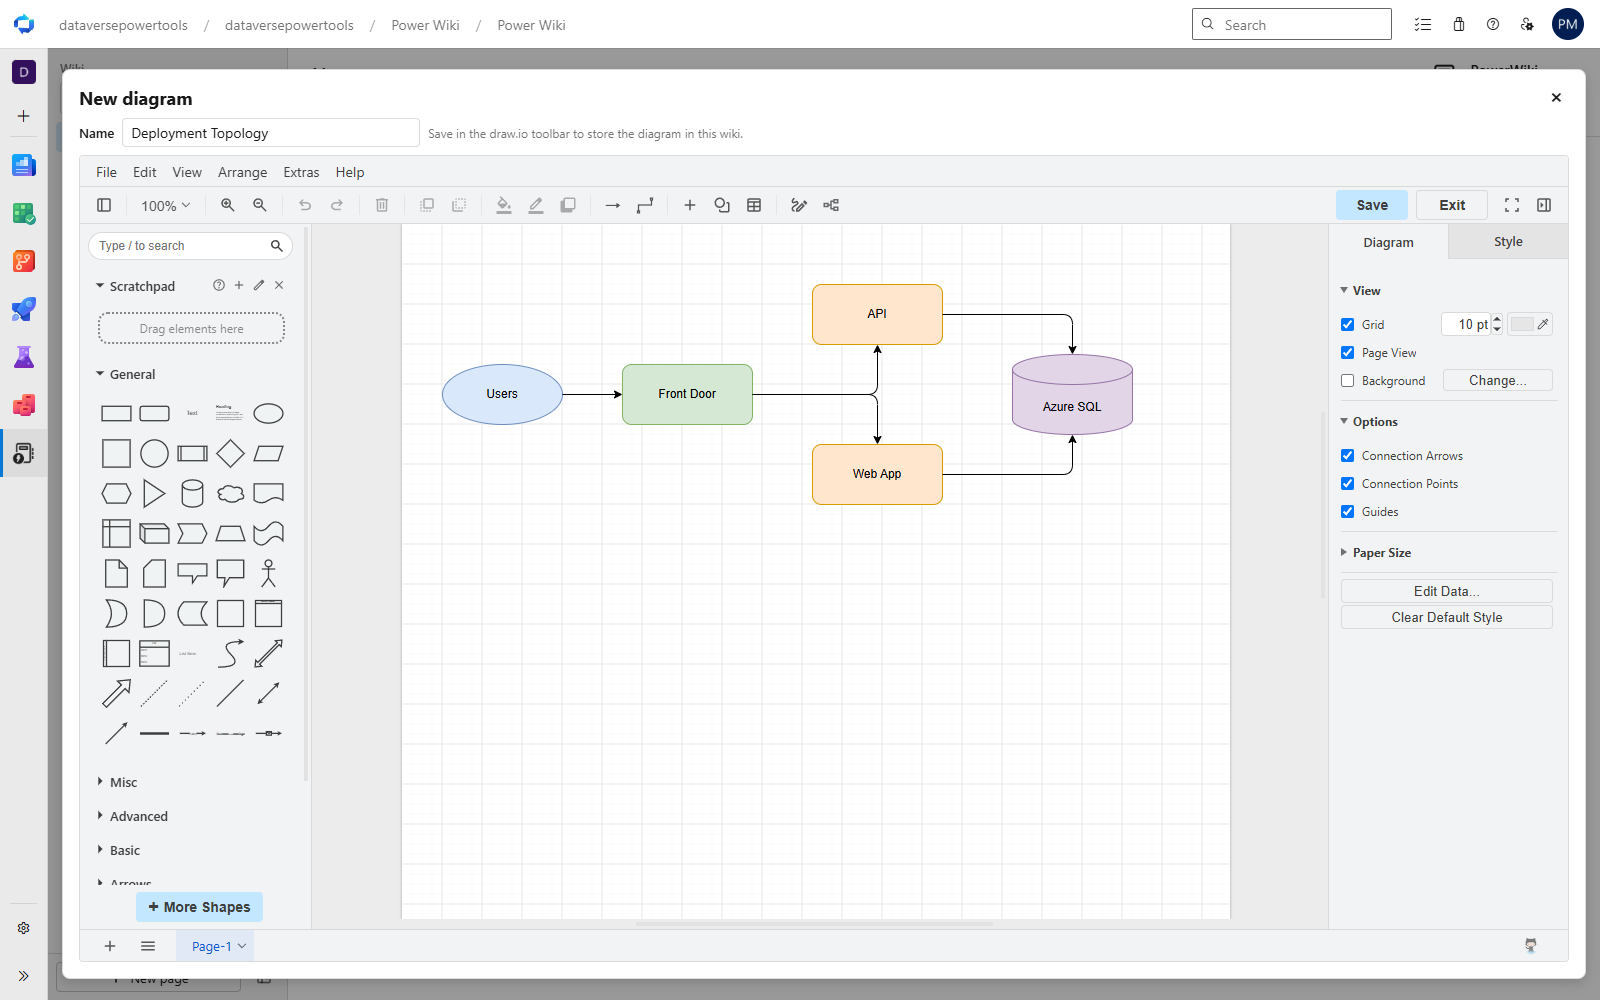Click the grid color swatch
1600x1000 pixels.
click(1522, 324)
